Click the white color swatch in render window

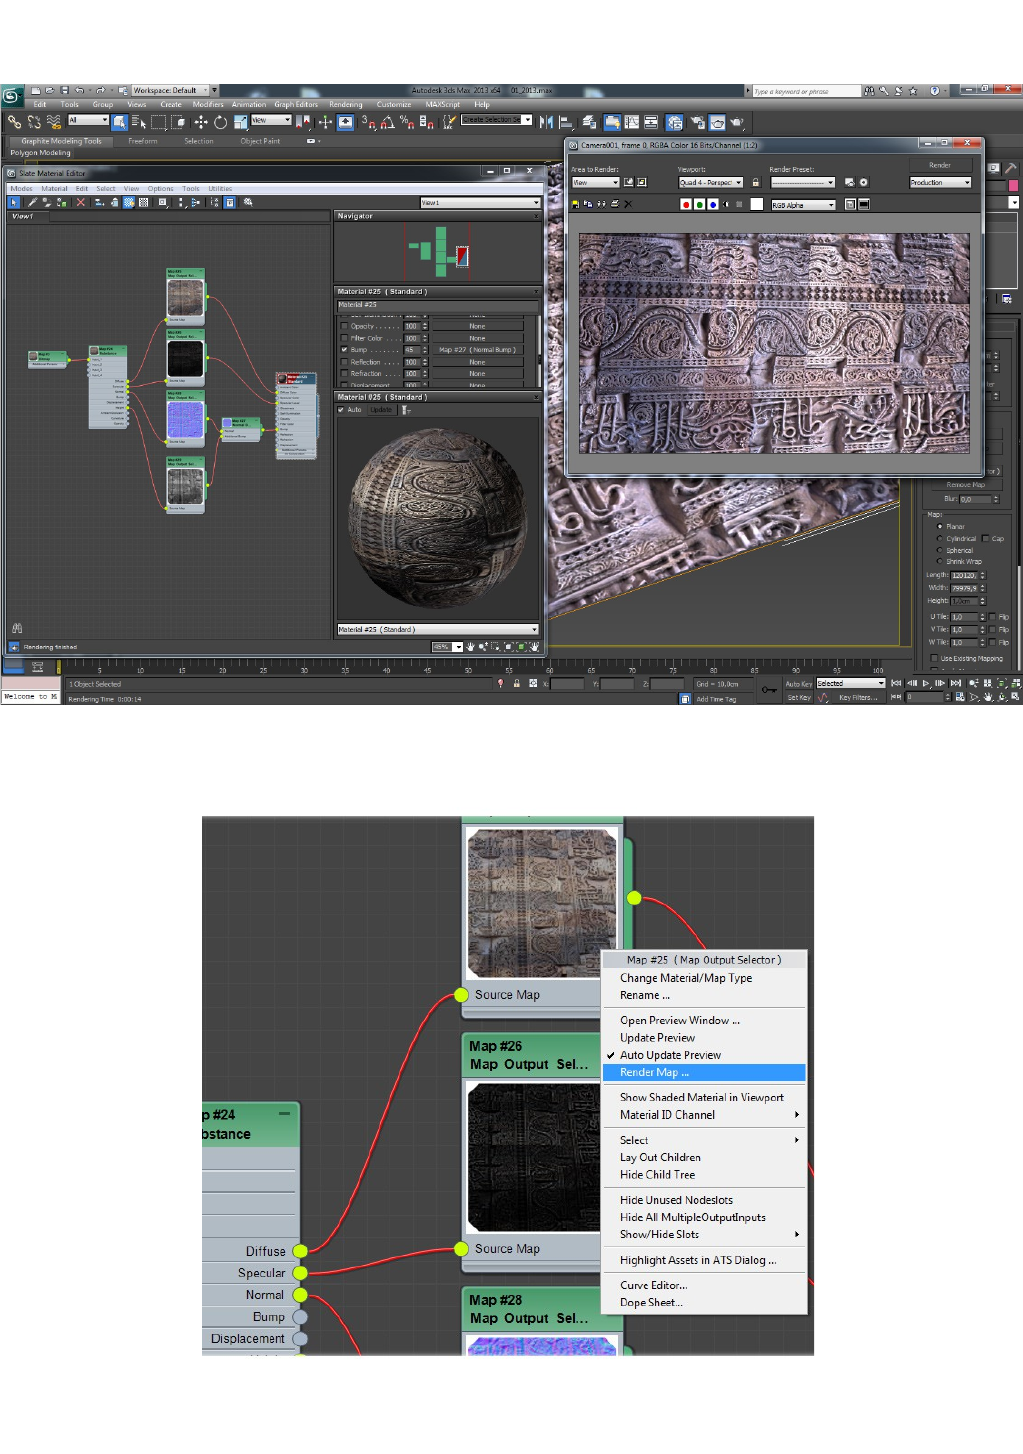point(756,205)
